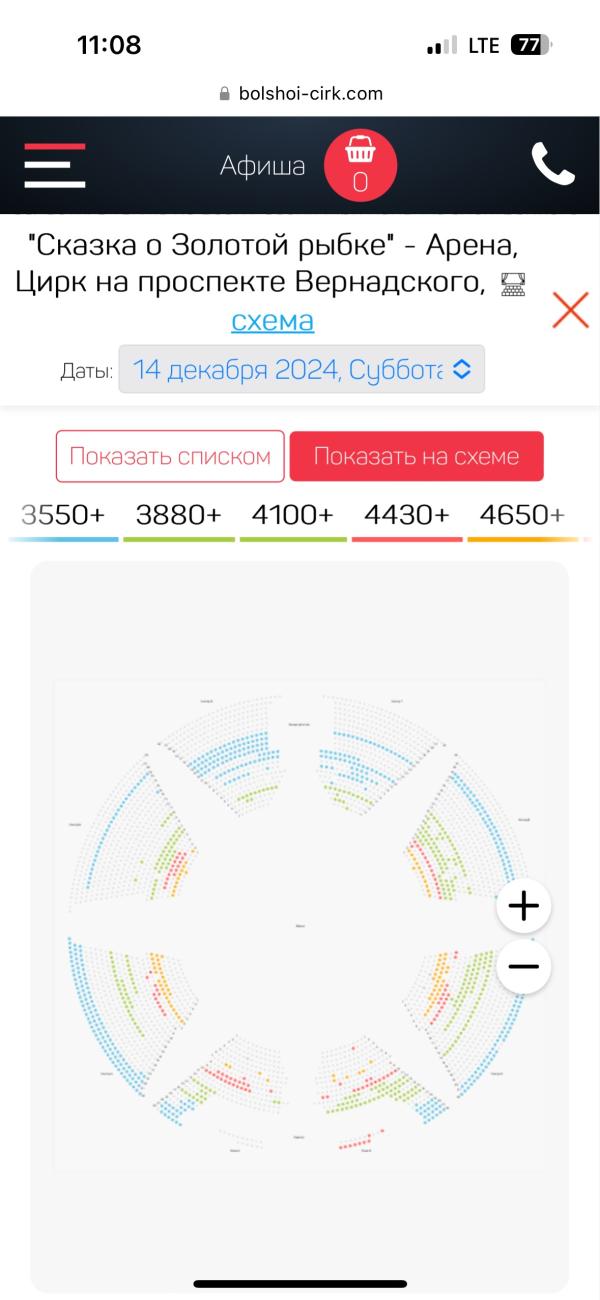Switch to Показать списком view
This screenshot has height=1300, width=600.
(x=170, y=457)
